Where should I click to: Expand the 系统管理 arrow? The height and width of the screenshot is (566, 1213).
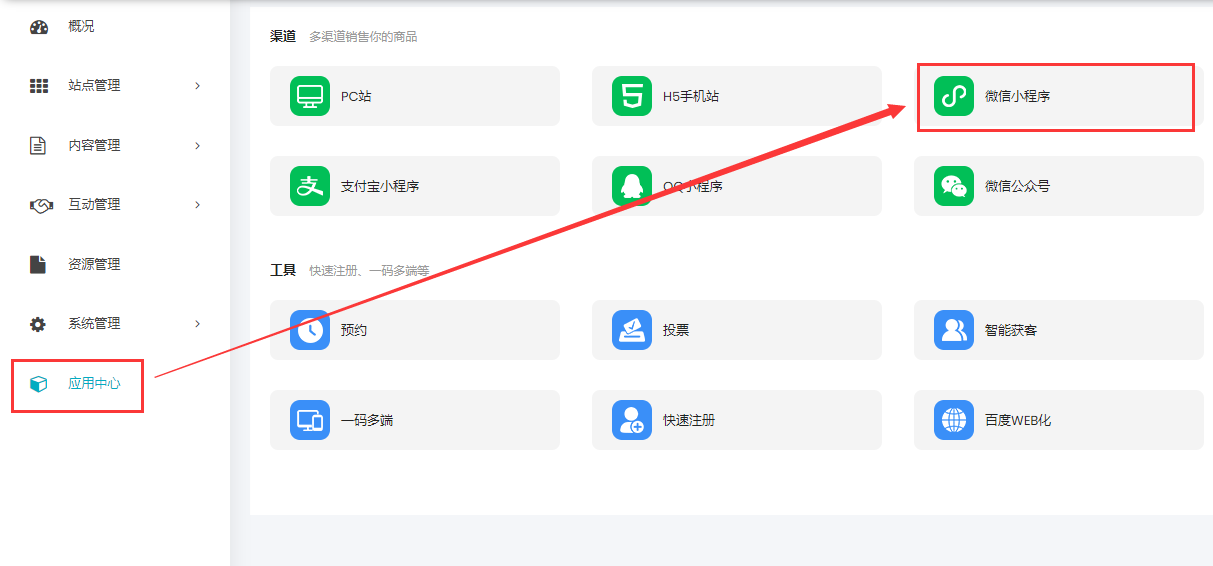(198, 324)
